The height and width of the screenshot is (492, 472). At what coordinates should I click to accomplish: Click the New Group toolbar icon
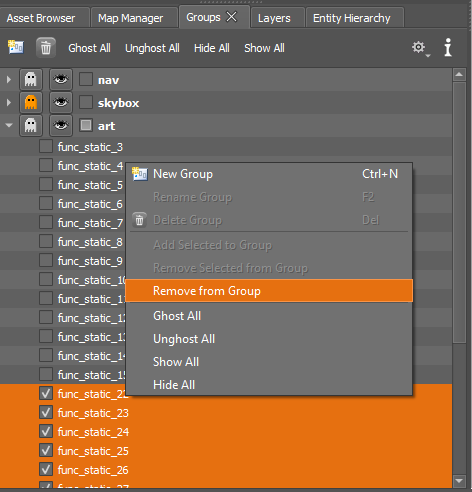pyautogui.click(x=16, y=47)
